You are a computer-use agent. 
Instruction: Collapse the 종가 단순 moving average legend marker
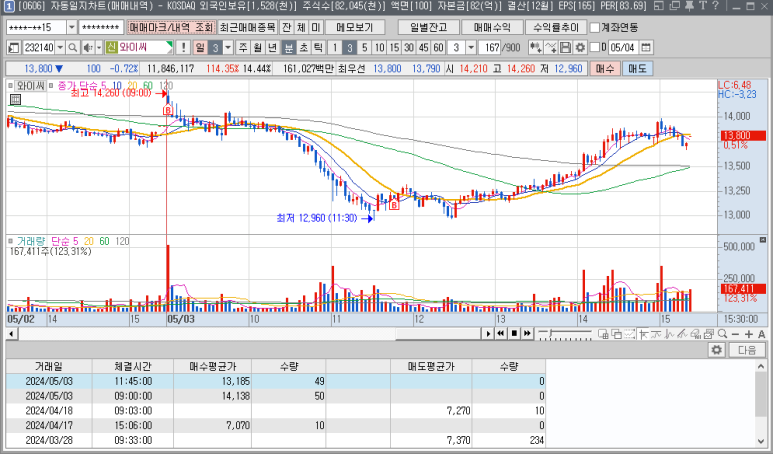(x=51, y=86)
